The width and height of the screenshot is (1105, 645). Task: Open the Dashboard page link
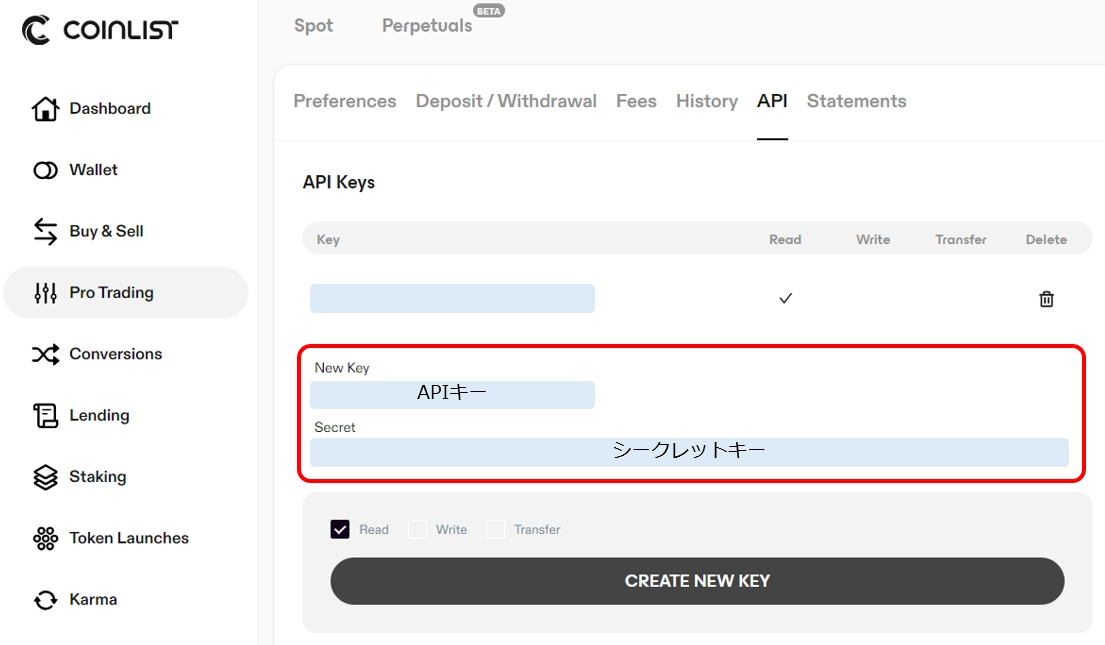coord(110,109)
